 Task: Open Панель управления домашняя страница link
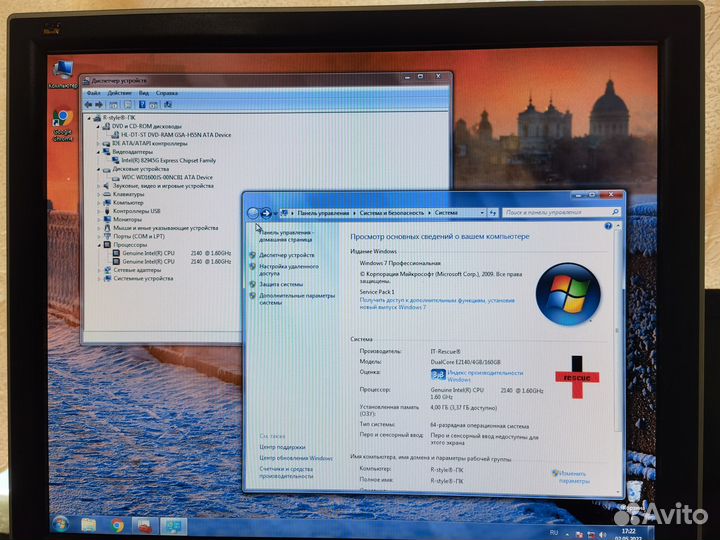click(x=286, y=236)
